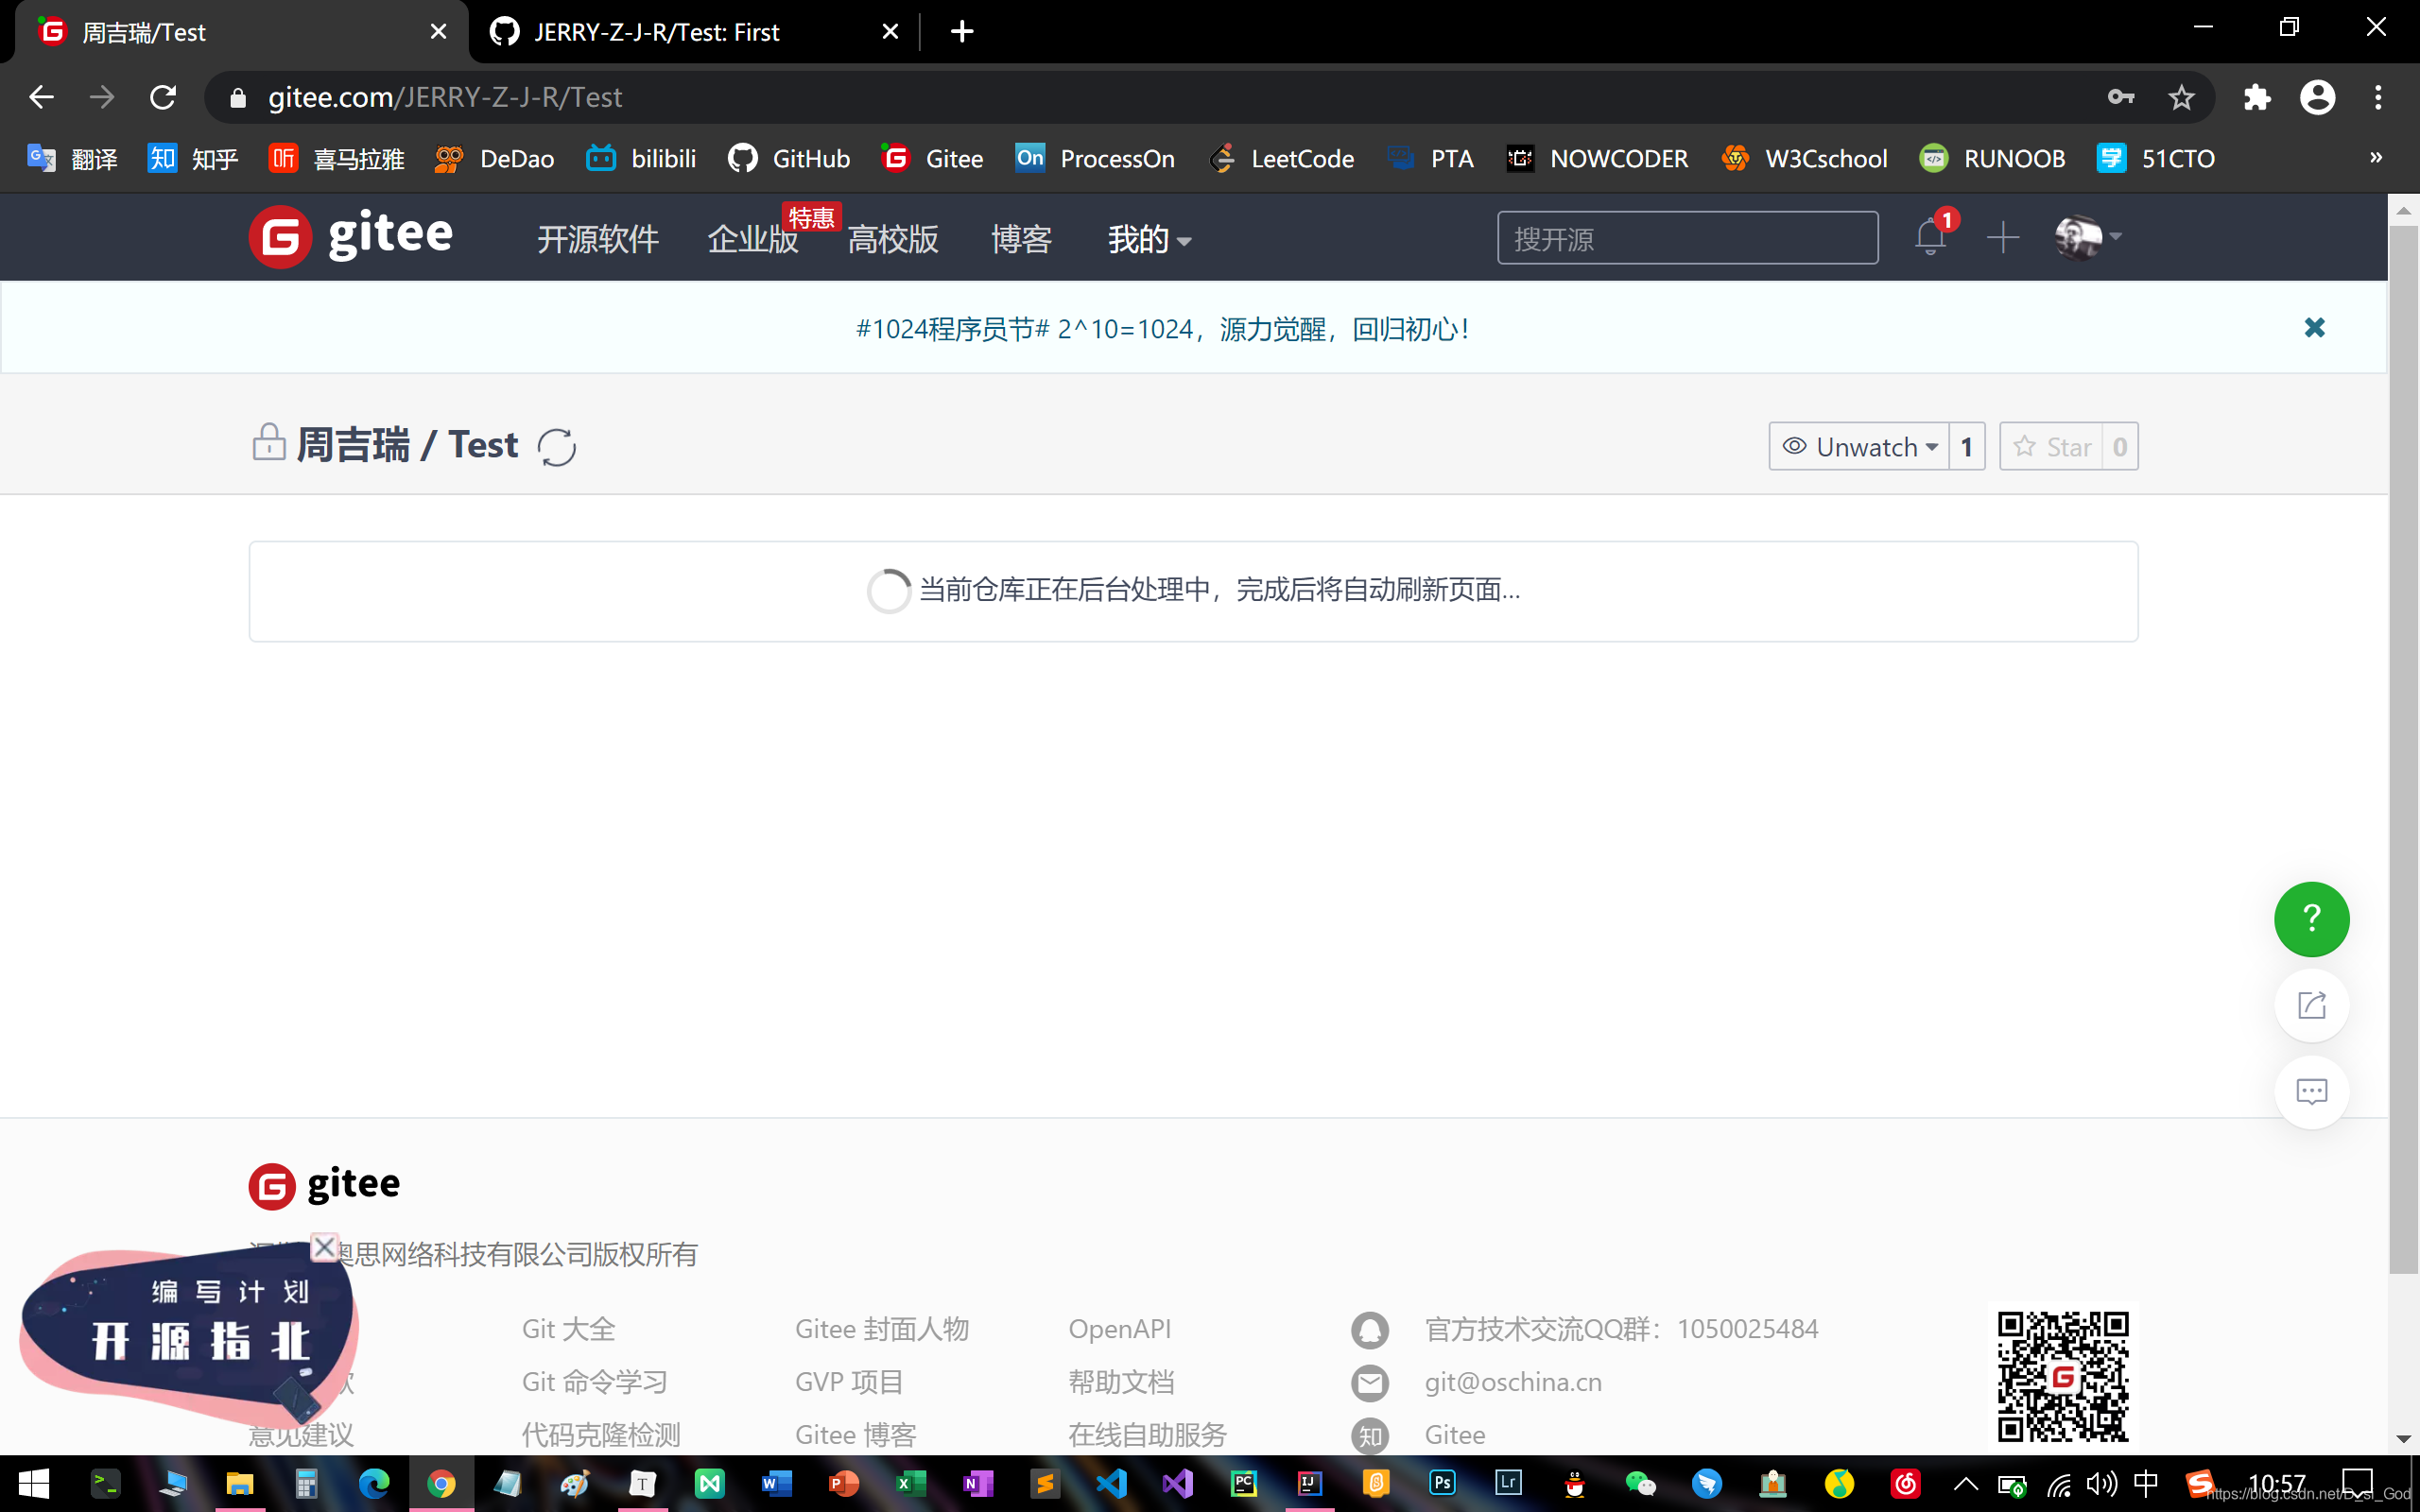Open the user avatar dropdown menu

click(2088, 237)
